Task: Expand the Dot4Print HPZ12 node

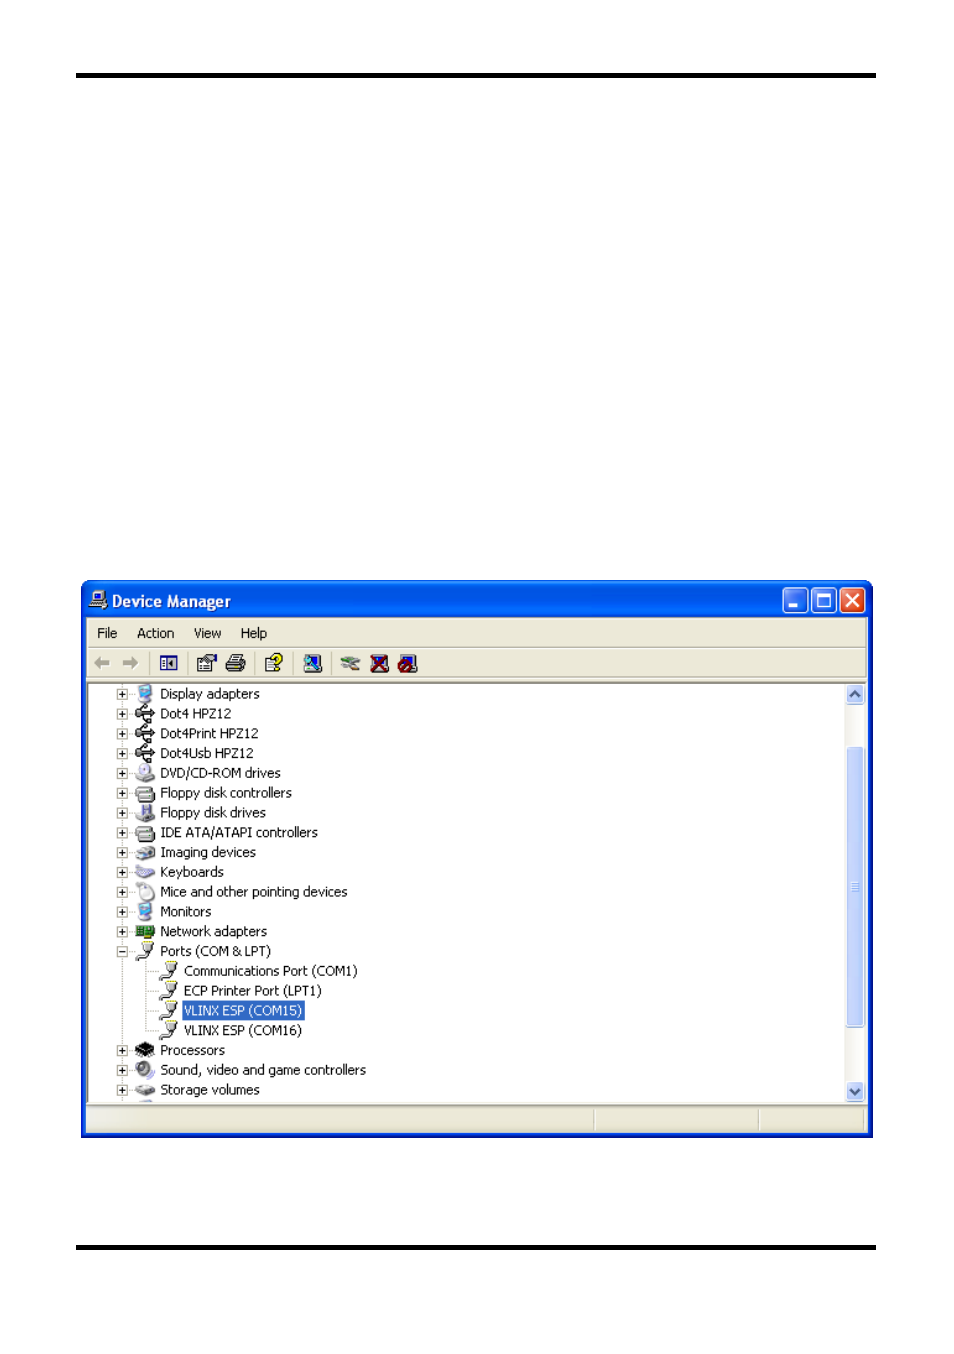Action: coord(122,734)
